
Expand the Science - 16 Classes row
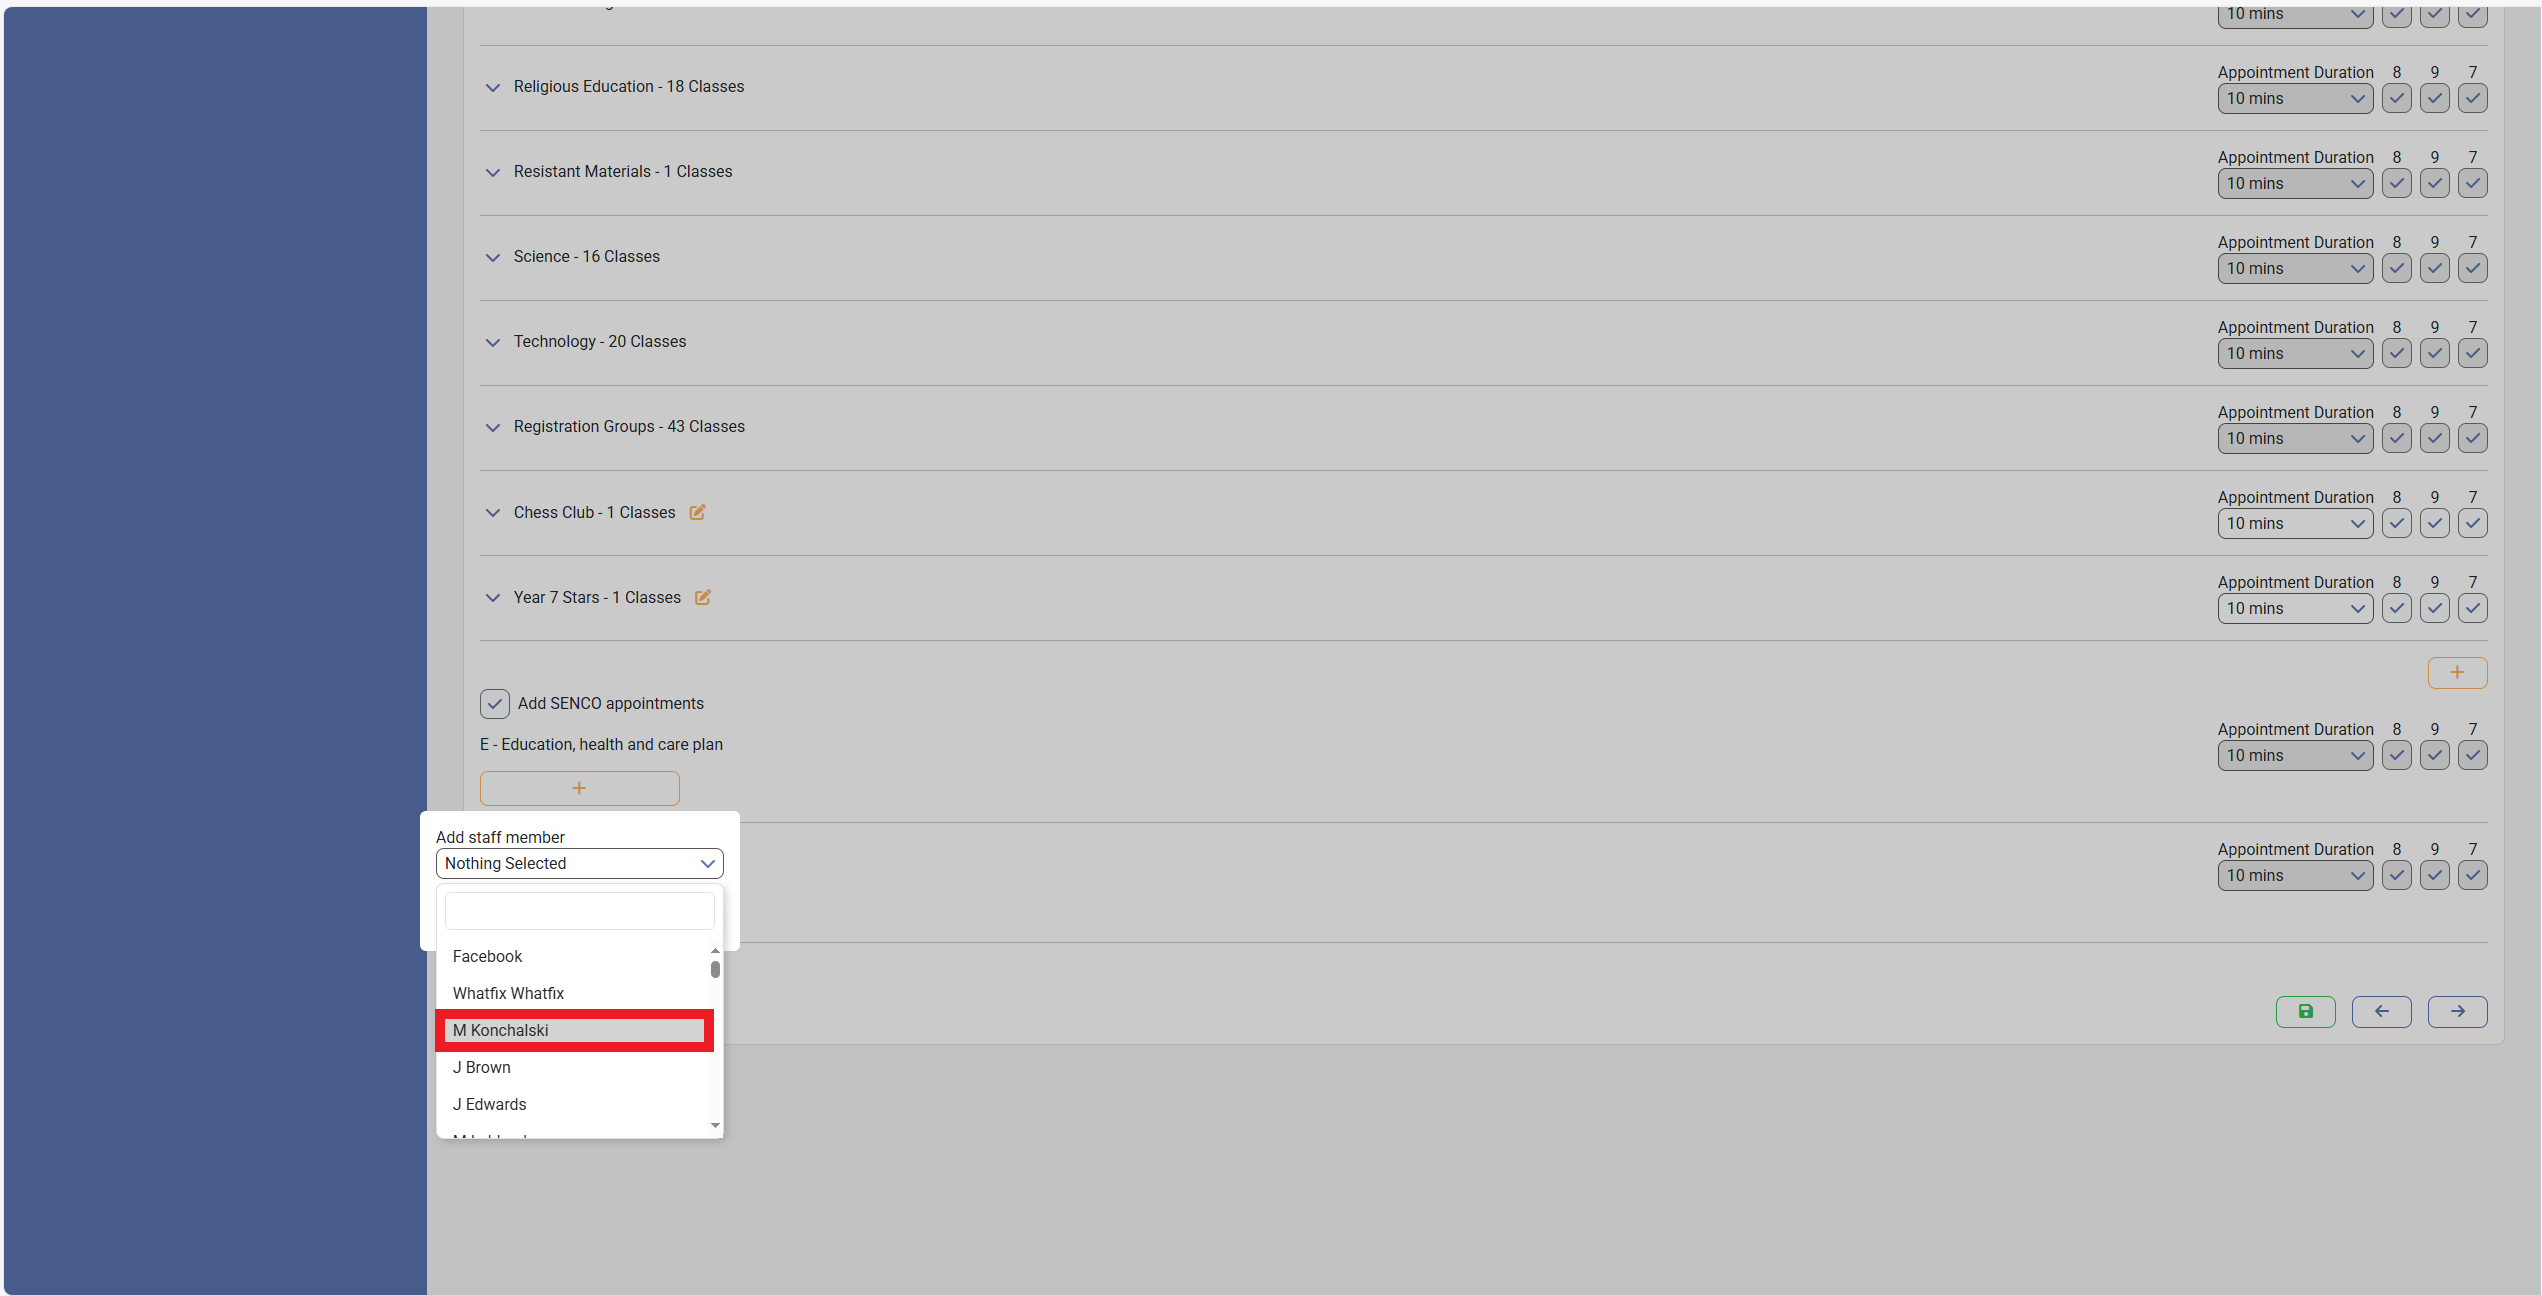492,257
